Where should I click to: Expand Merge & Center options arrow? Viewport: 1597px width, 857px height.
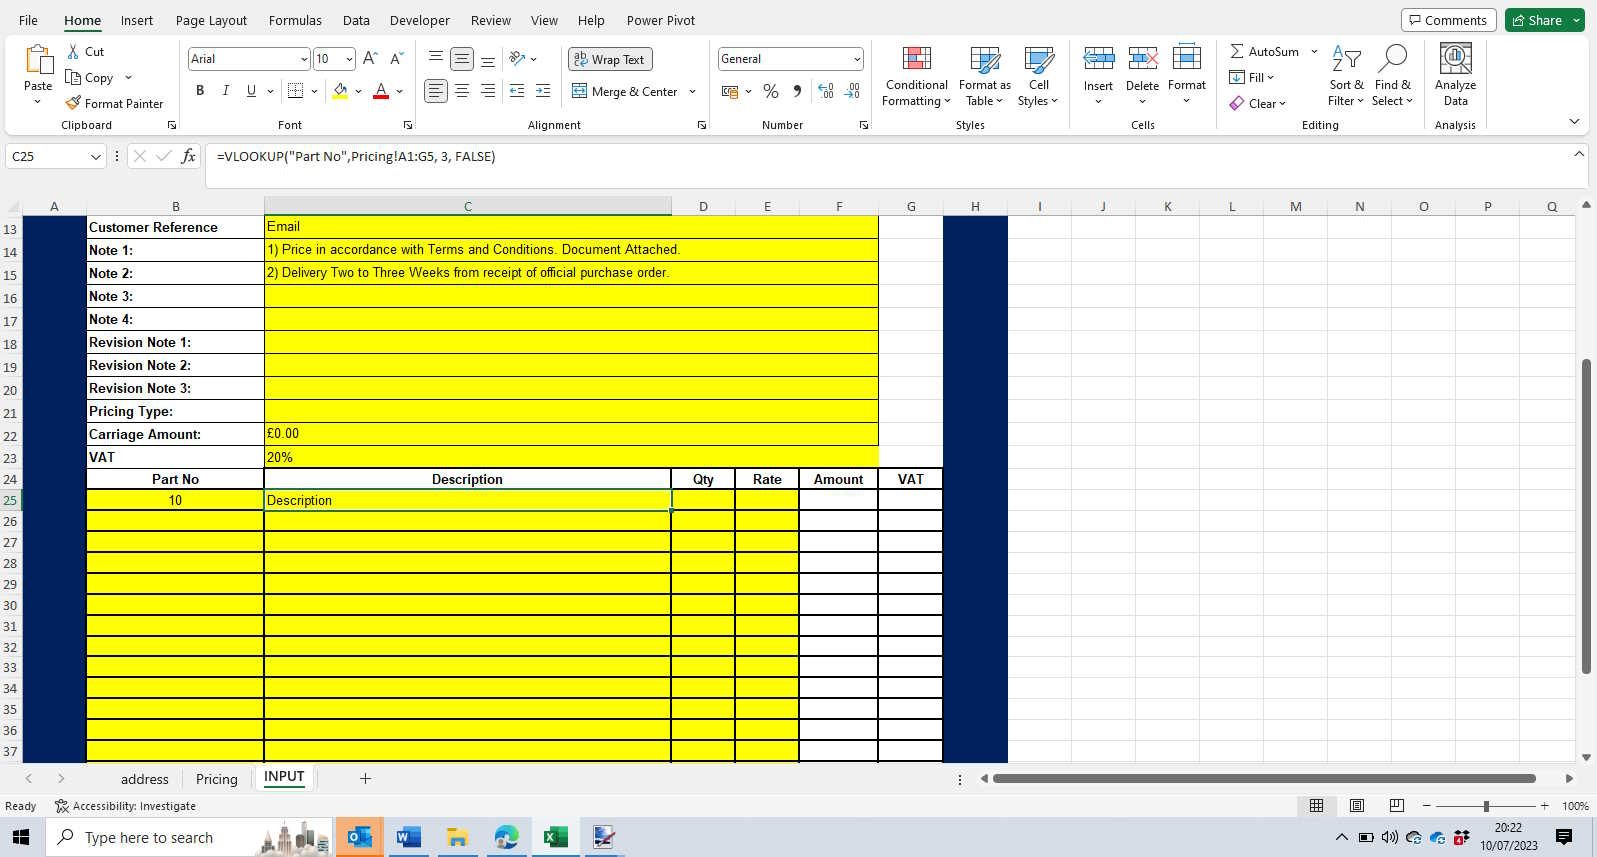pos(692,91)
